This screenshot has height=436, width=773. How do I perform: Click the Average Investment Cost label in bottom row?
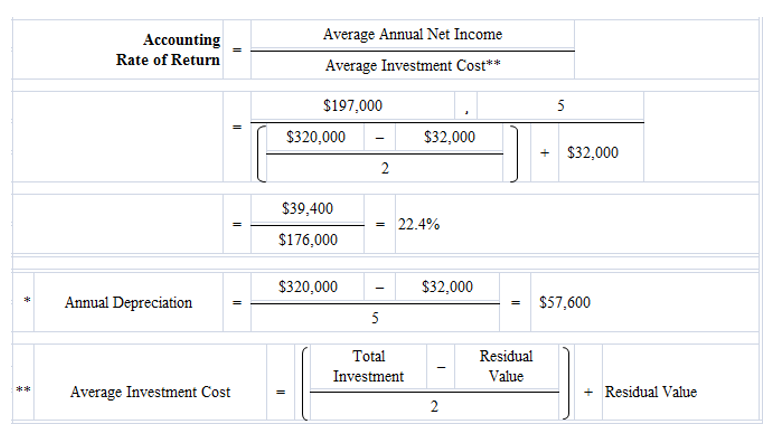click(x=150, y=391)
